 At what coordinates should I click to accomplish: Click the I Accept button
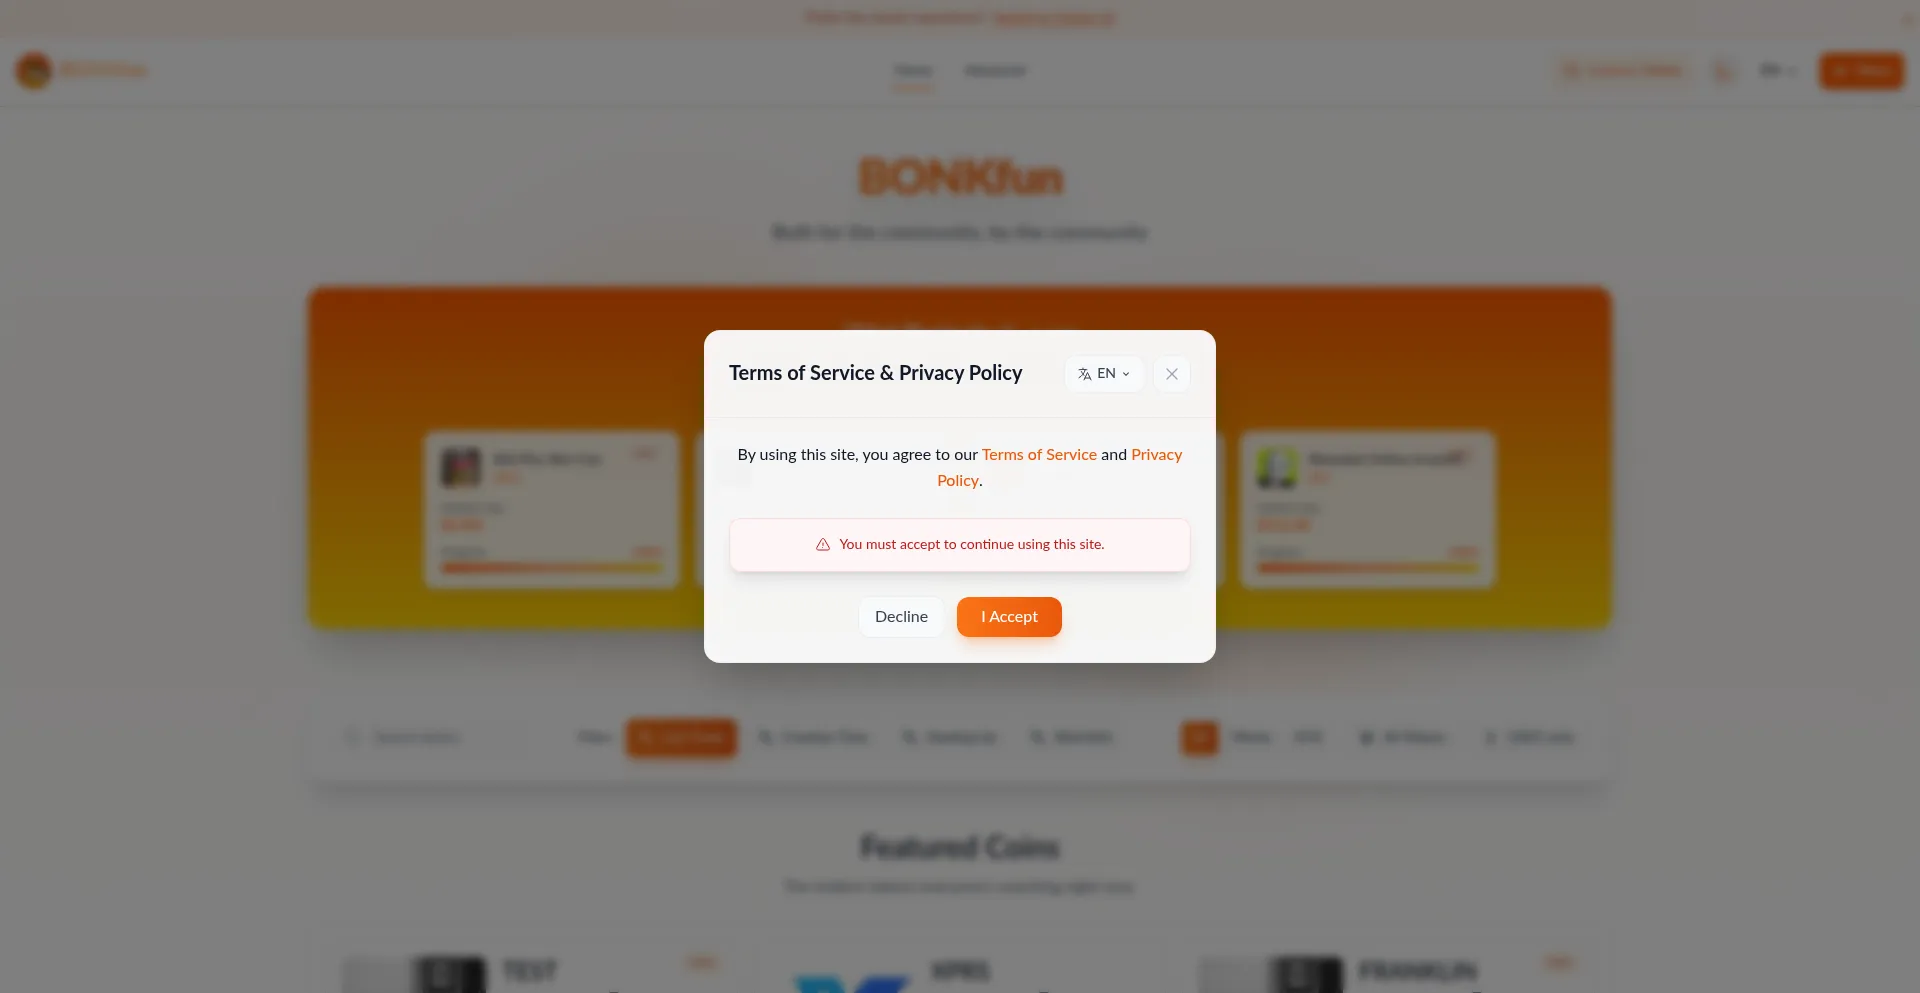1009,617
